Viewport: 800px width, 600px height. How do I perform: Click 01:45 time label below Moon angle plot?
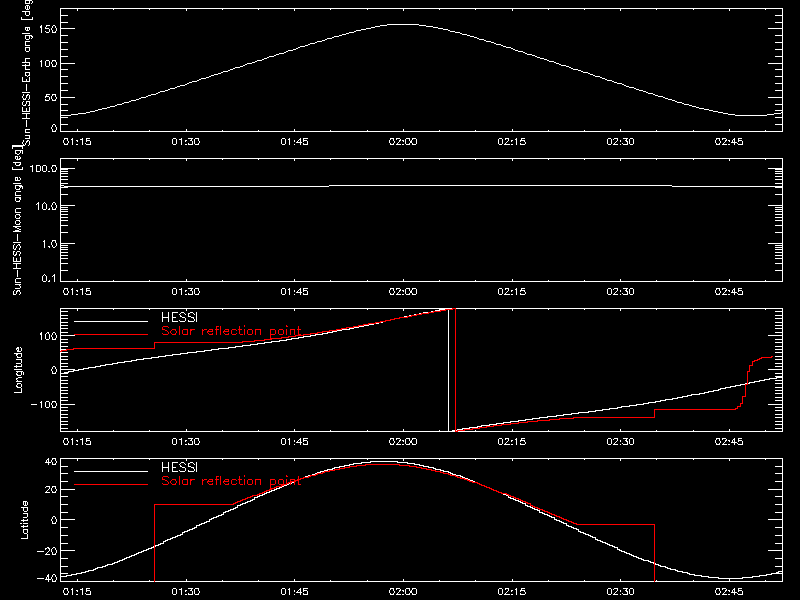(x=294, y=291)
